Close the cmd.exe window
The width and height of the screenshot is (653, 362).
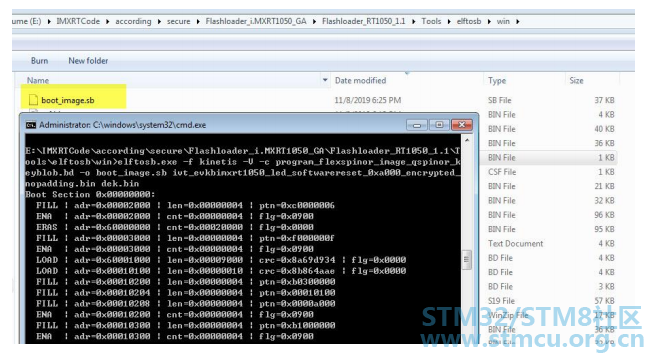click(x=462, y=125)
